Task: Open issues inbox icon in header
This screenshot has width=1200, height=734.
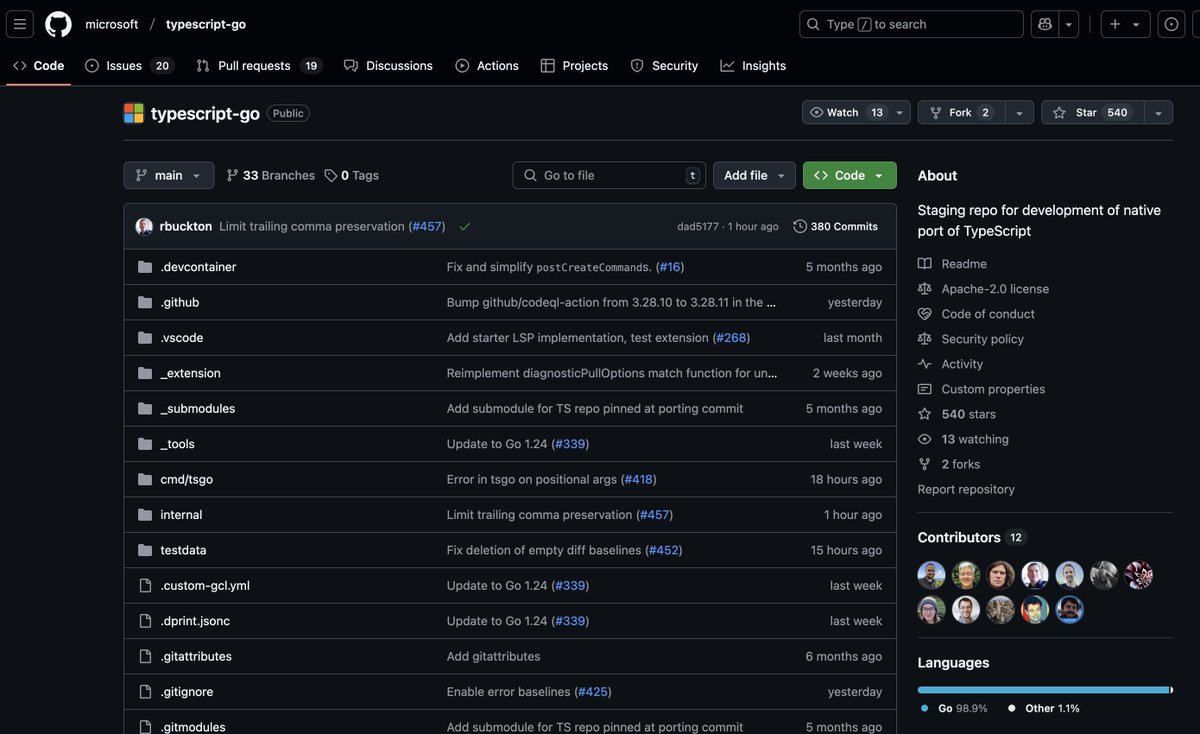Action: pos(1171,24)
